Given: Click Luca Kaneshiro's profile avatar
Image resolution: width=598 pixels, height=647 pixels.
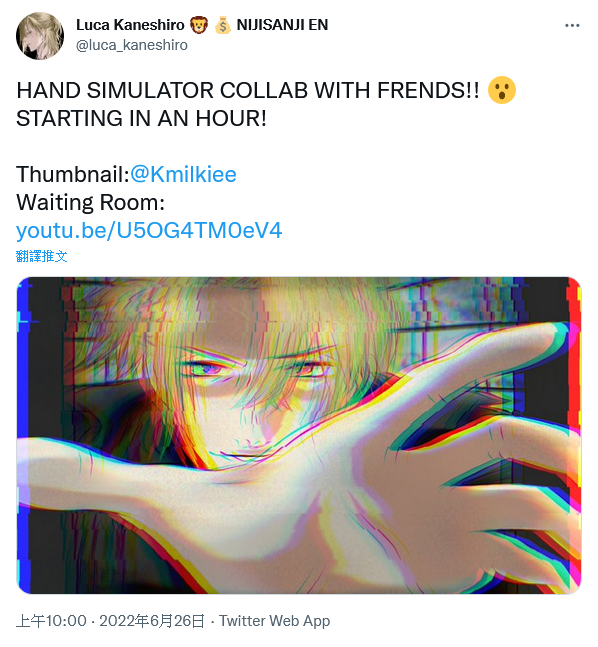Looking at the screenshot, I should click(x=40, y=36).
